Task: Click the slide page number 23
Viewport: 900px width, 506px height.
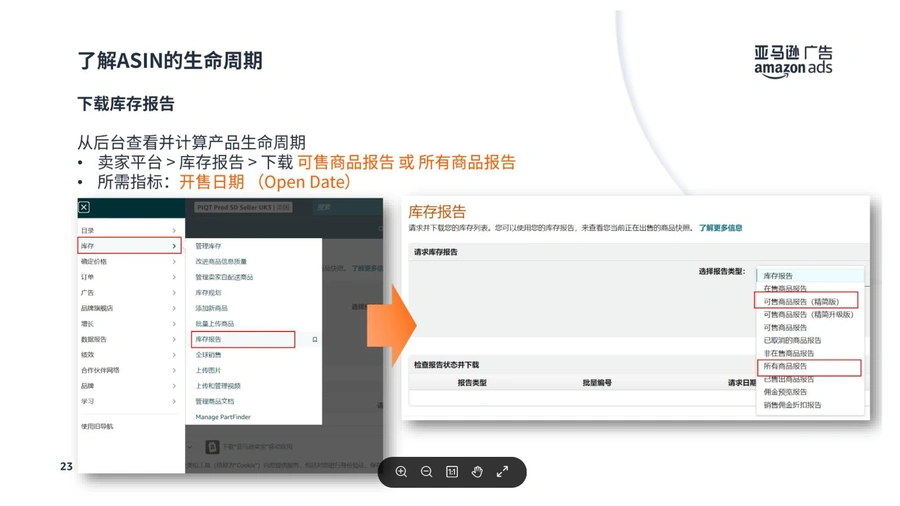Action: [66, 466]
